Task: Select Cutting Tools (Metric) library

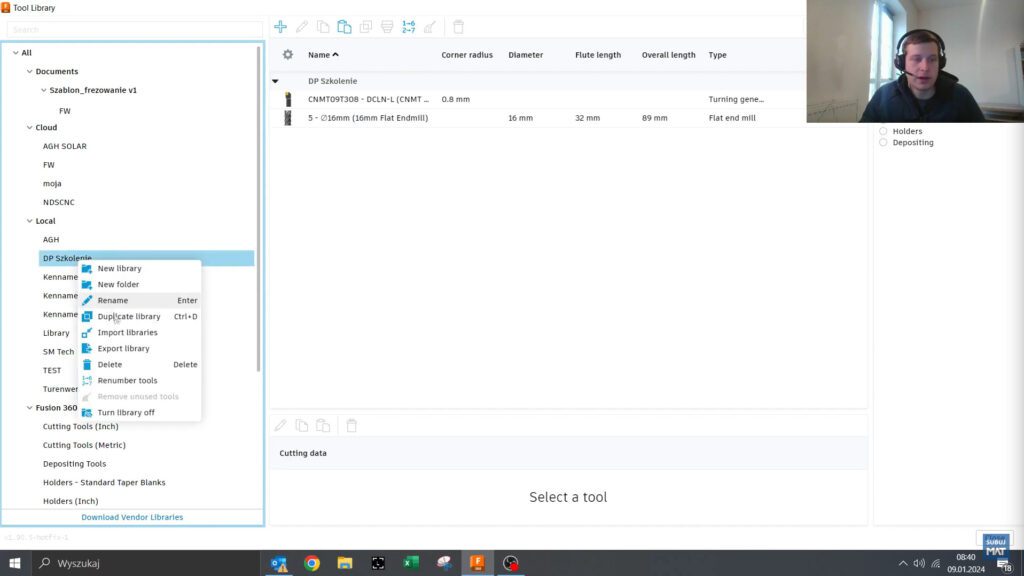Action: (x=84, y=445)
